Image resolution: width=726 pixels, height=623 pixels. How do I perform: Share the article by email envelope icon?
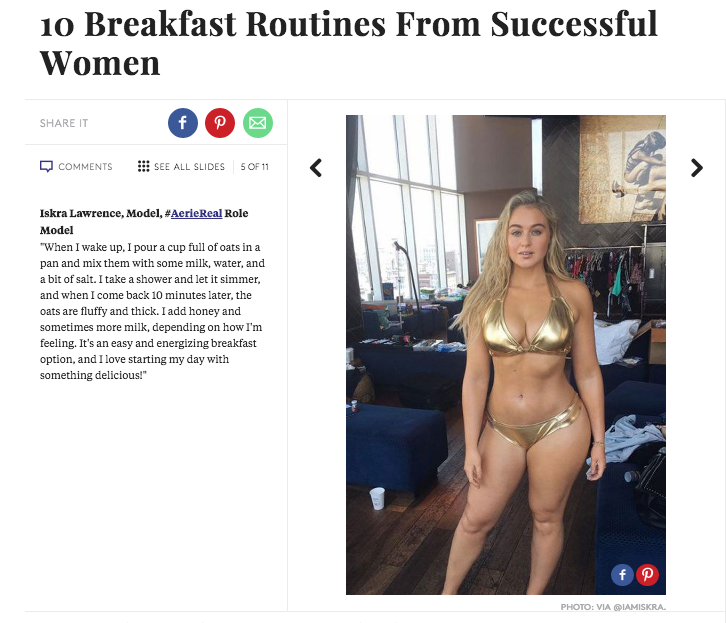(257, 123)
